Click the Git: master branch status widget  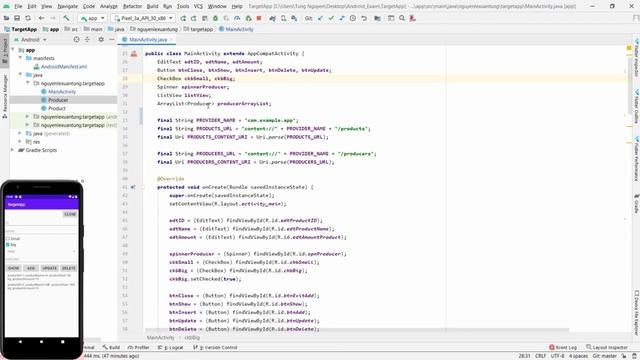coord(604,356)
